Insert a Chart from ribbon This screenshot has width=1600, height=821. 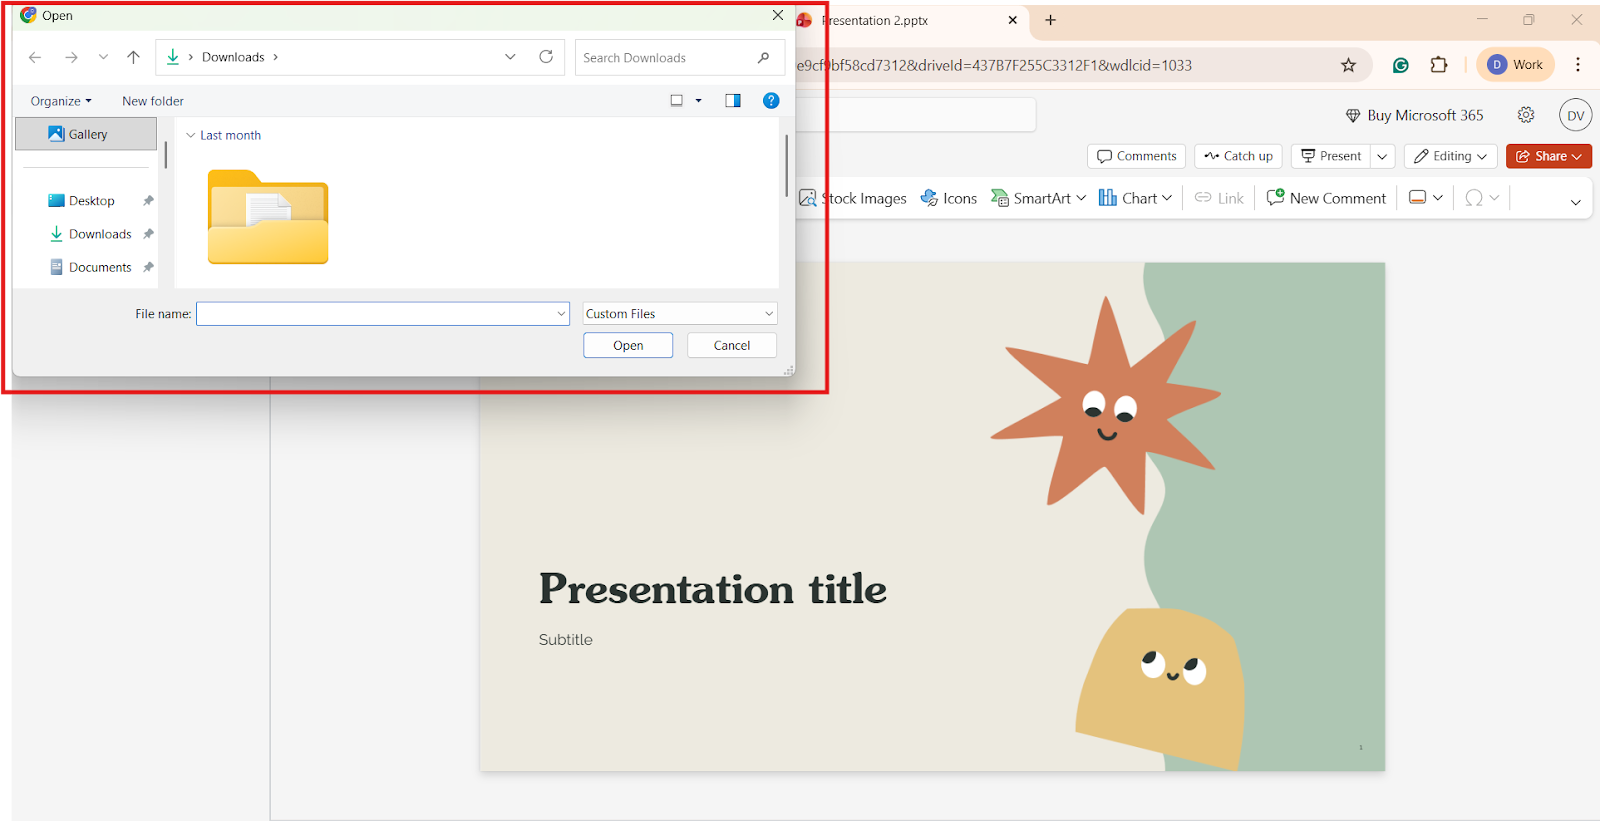click(x=1135, y=198)
